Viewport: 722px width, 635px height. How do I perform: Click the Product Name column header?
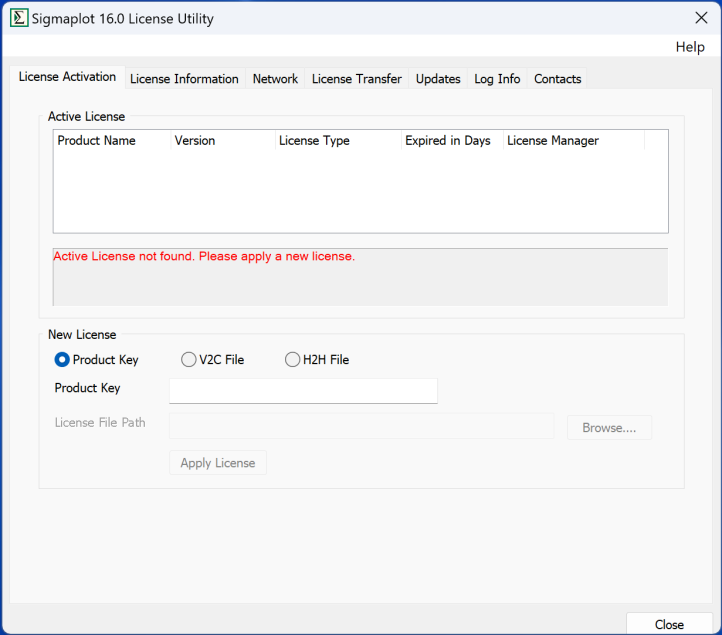coord(112,140)
